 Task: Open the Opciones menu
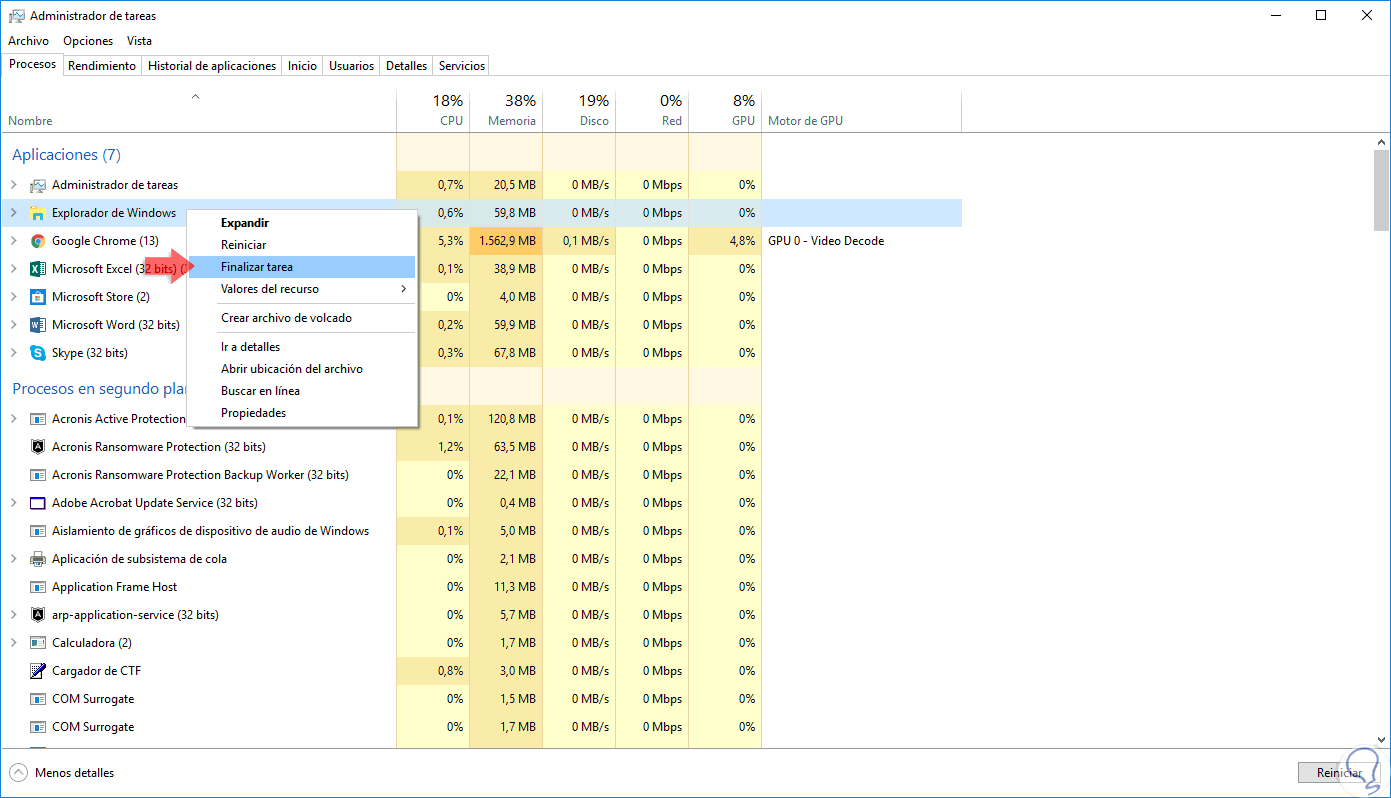point(88,41)
